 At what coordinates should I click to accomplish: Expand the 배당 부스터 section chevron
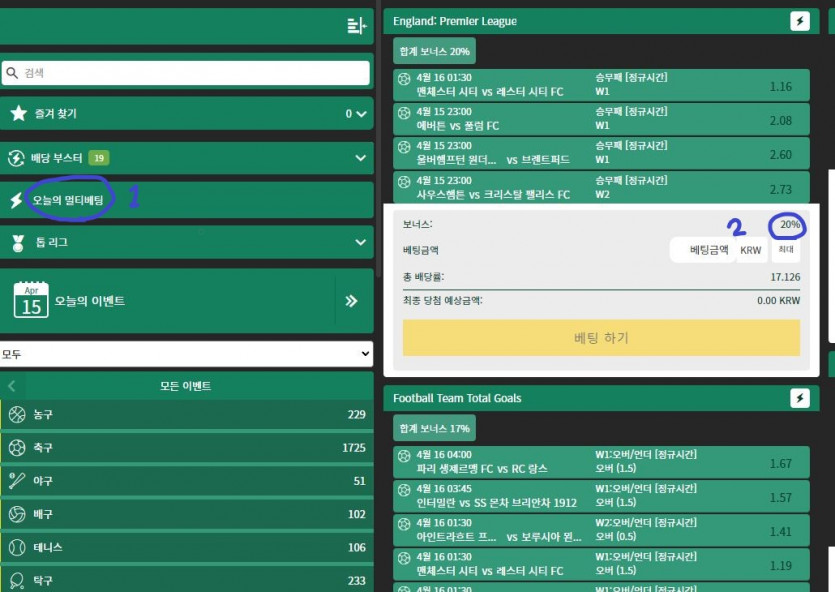pyautogui.click(x=361, y=158)
